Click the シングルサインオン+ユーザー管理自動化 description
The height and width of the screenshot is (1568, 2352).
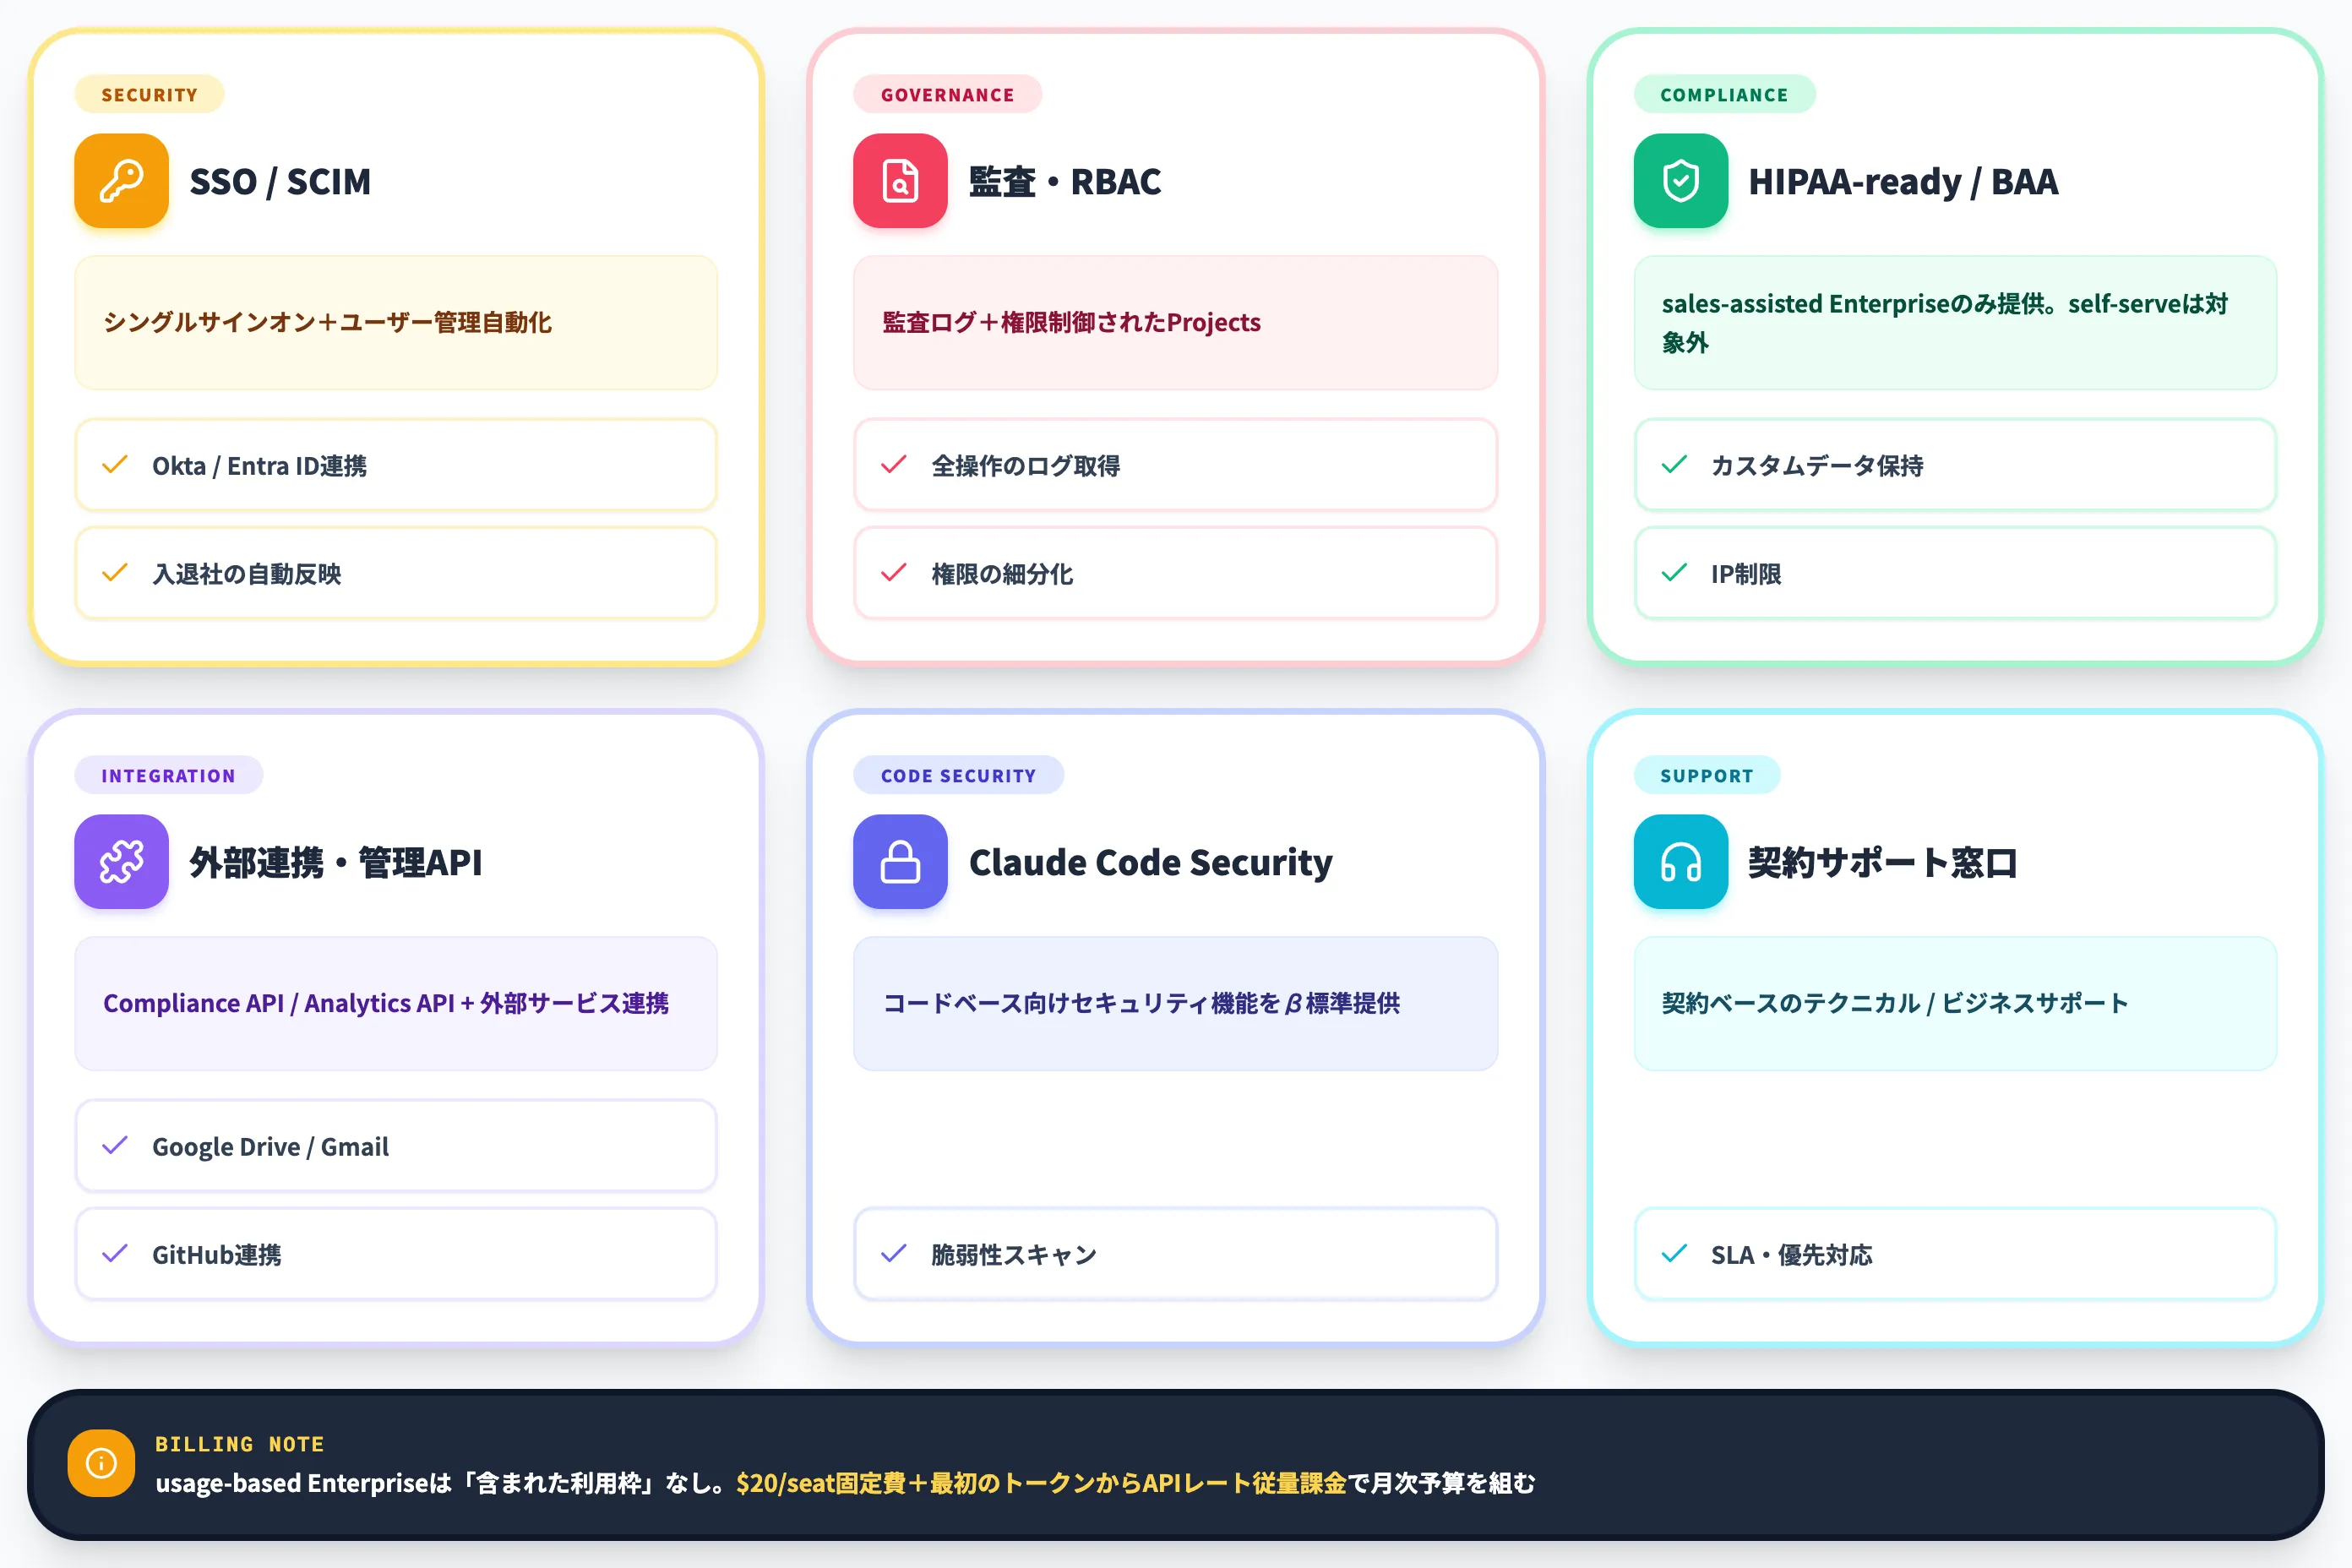(x=328, y=323)
